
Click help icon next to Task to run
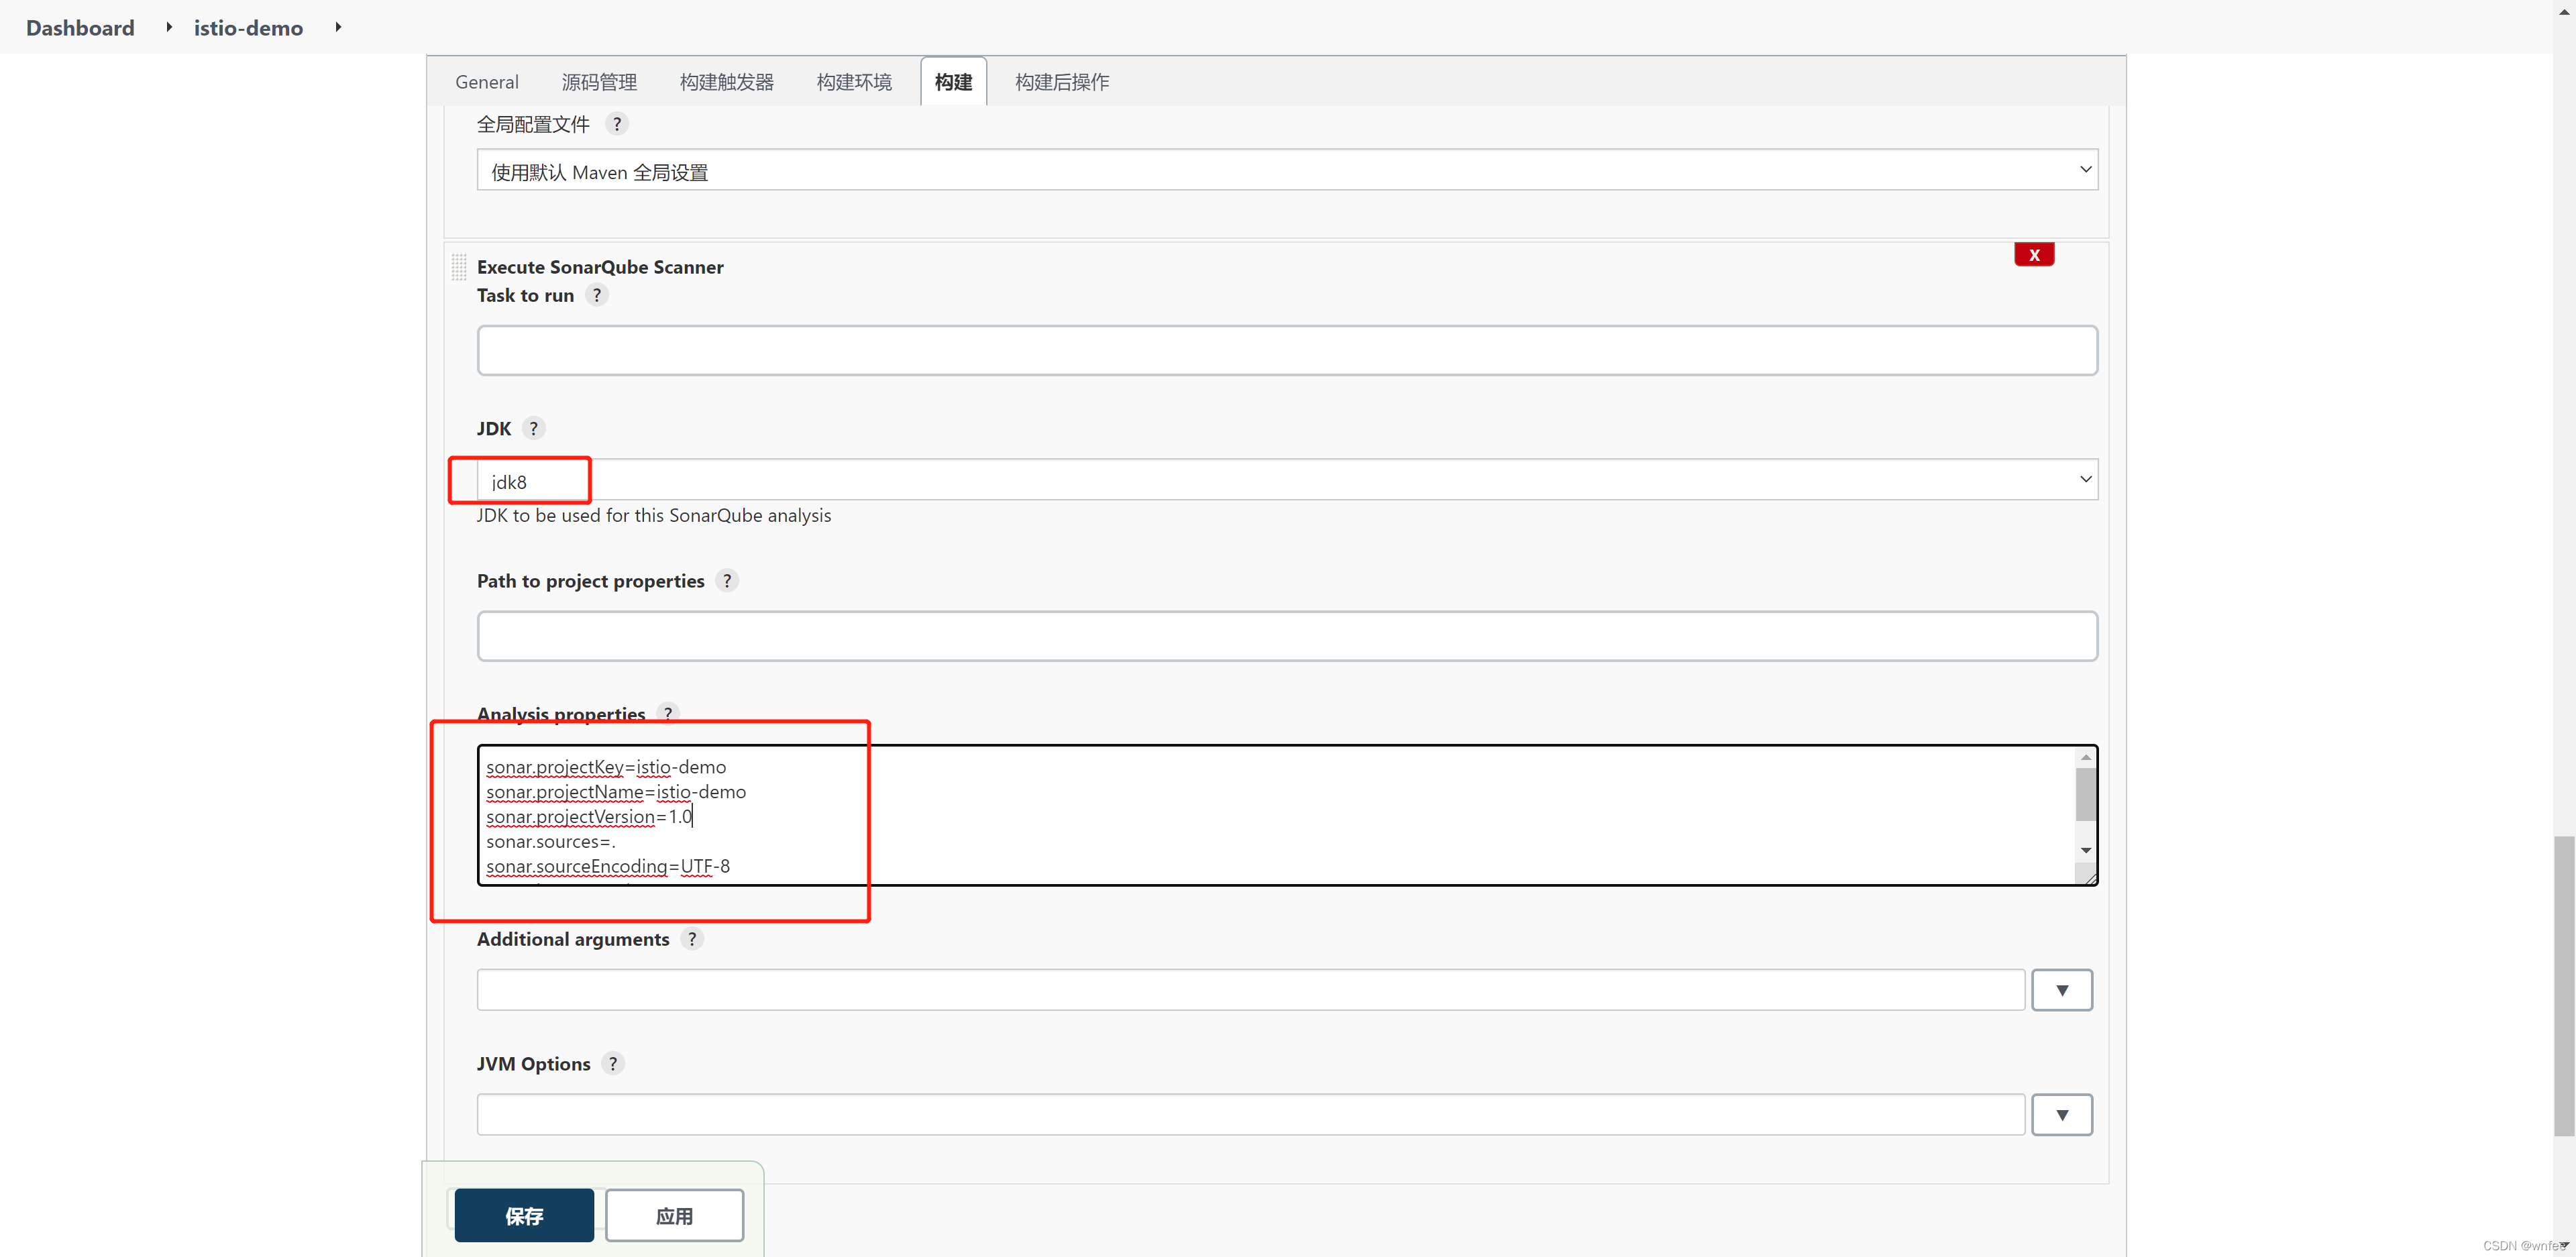(597, 295)
